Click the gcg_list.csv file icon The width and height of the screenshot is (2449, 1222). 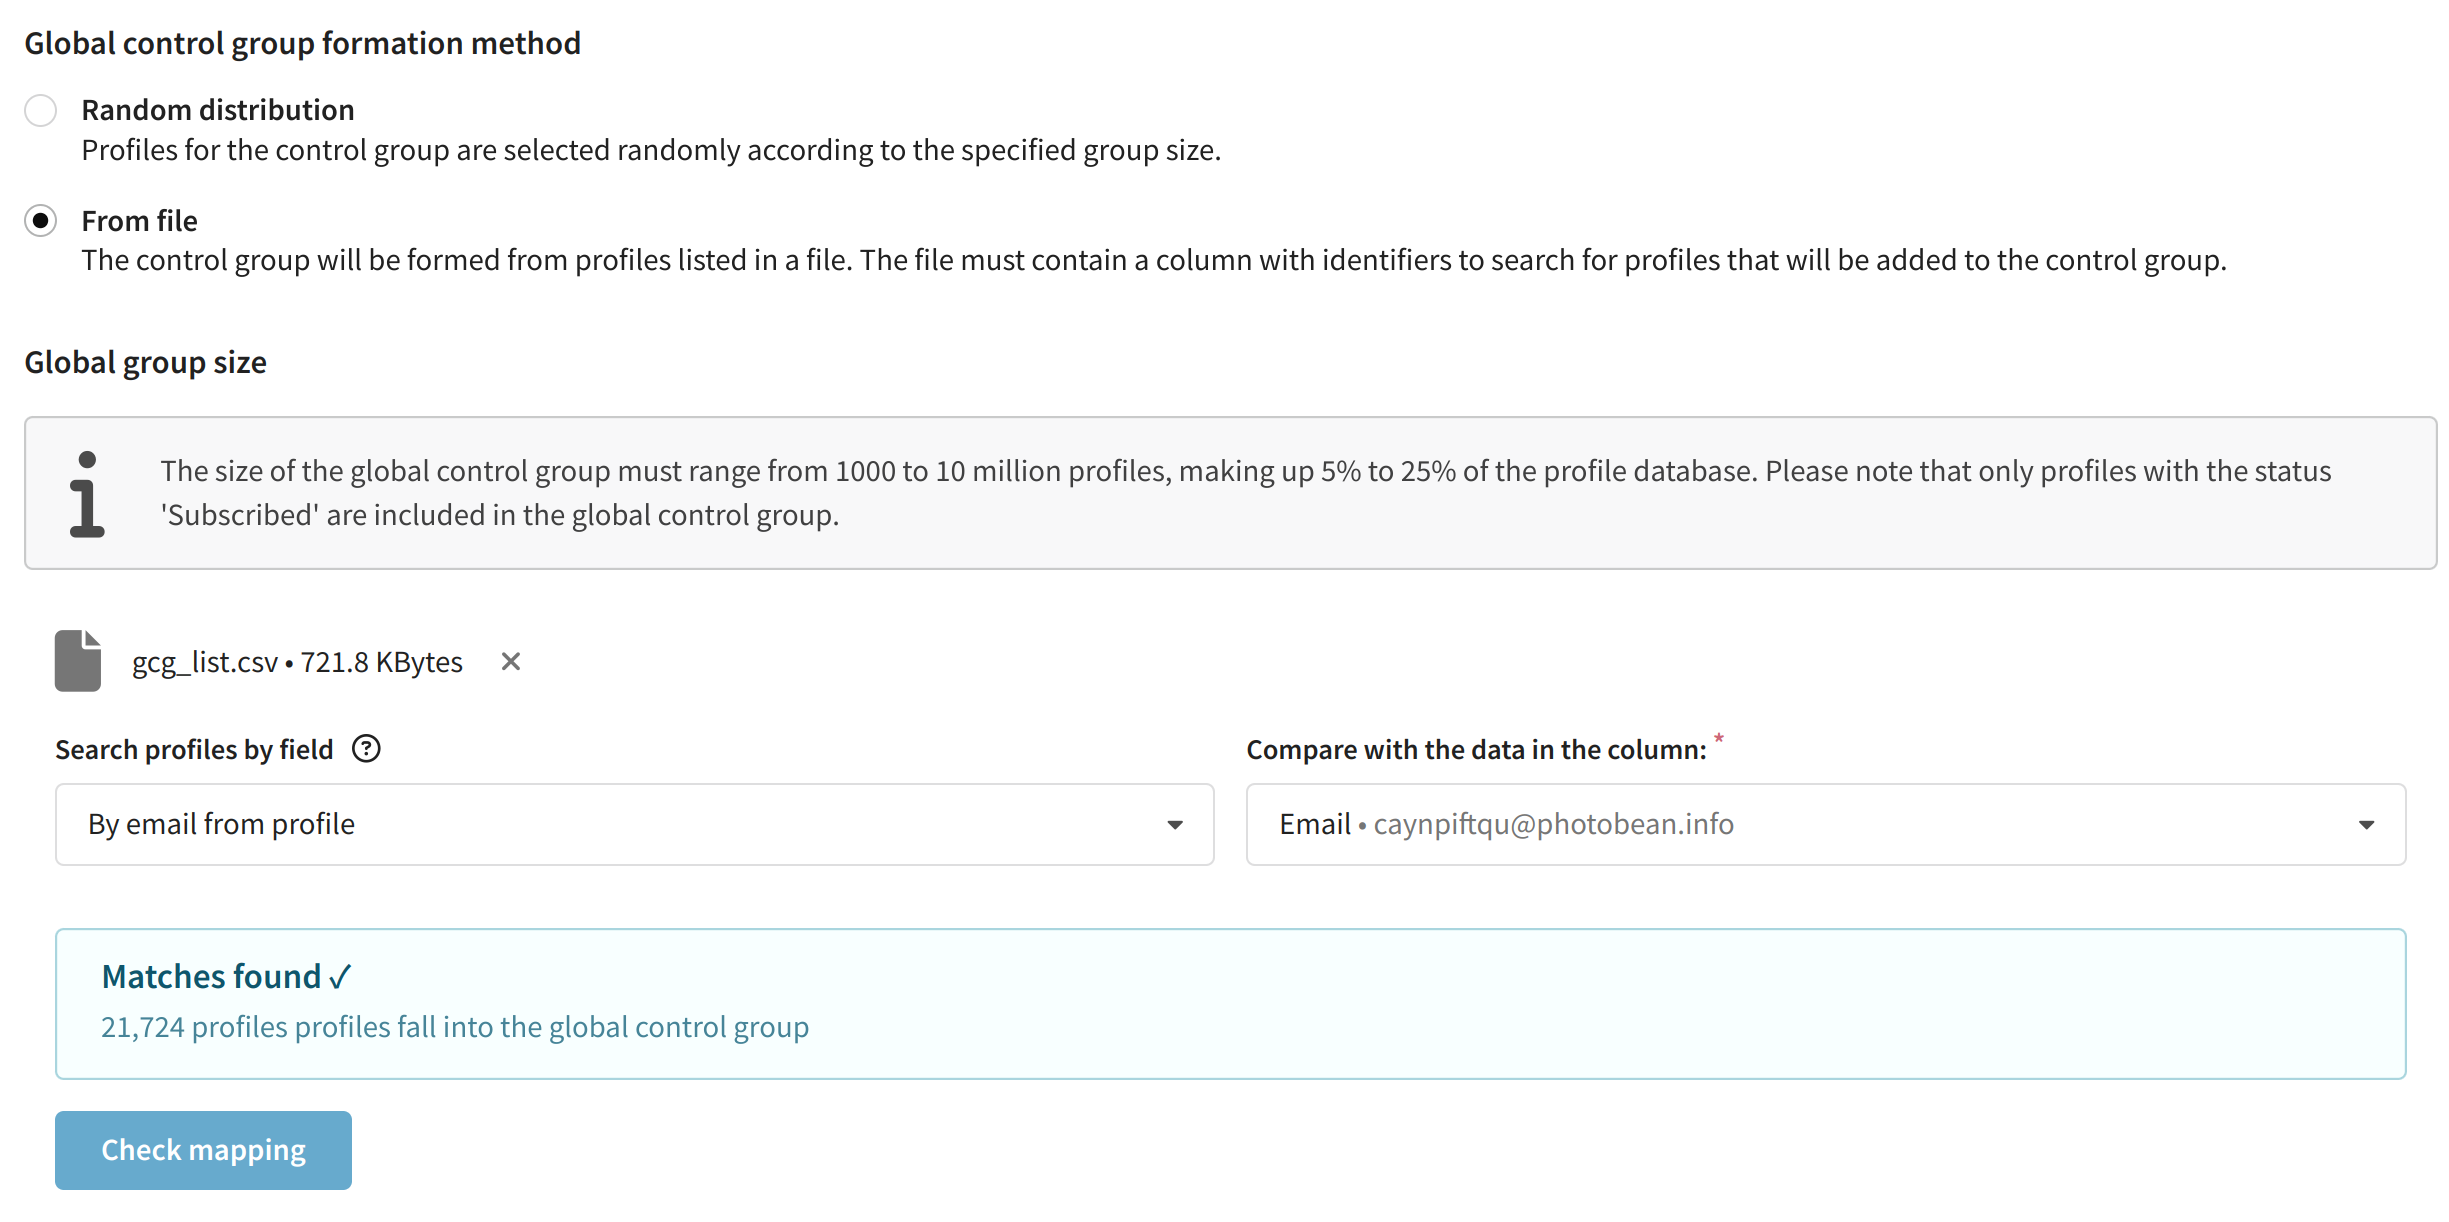pos(78,661)
